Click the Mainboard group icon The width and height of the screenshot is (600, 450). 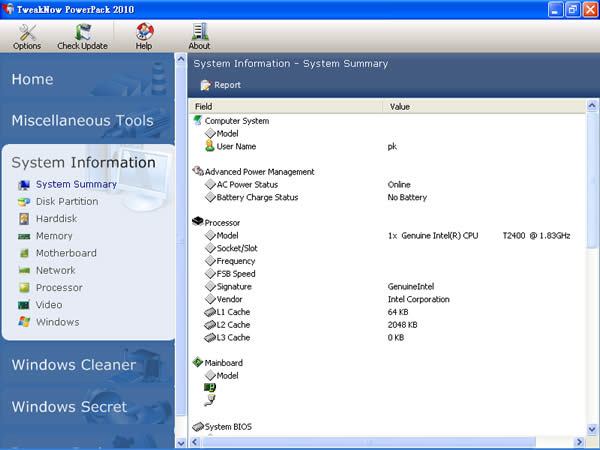coord(198,362)
